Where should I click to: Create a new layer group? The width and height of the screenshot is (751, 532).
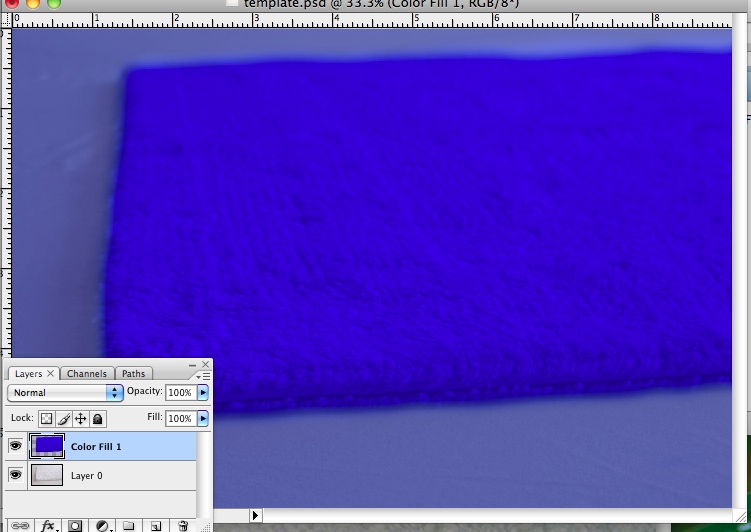[128, 525]
